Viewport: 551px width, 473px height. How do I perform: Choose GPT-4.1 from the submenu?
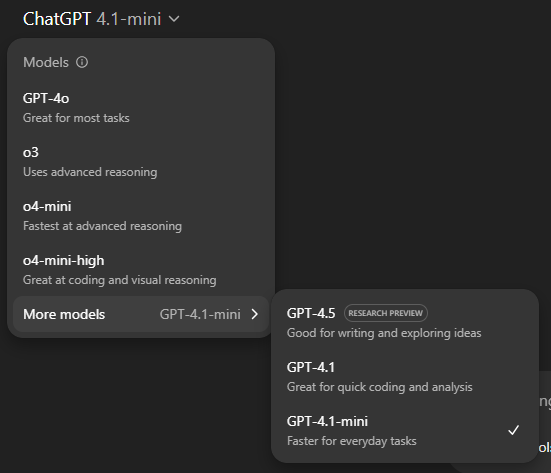(405, 377)
